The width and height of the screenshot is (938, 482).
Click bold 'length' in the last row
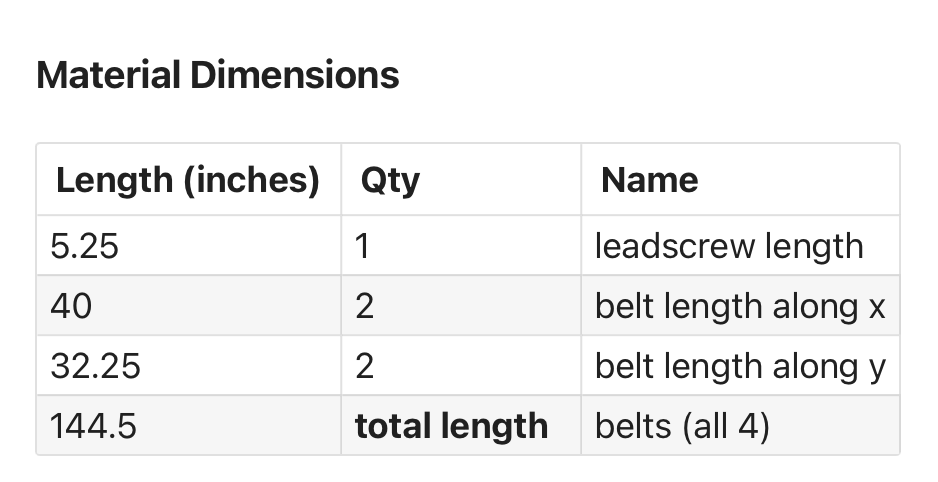pyautogui.click(x=498, y=427)
